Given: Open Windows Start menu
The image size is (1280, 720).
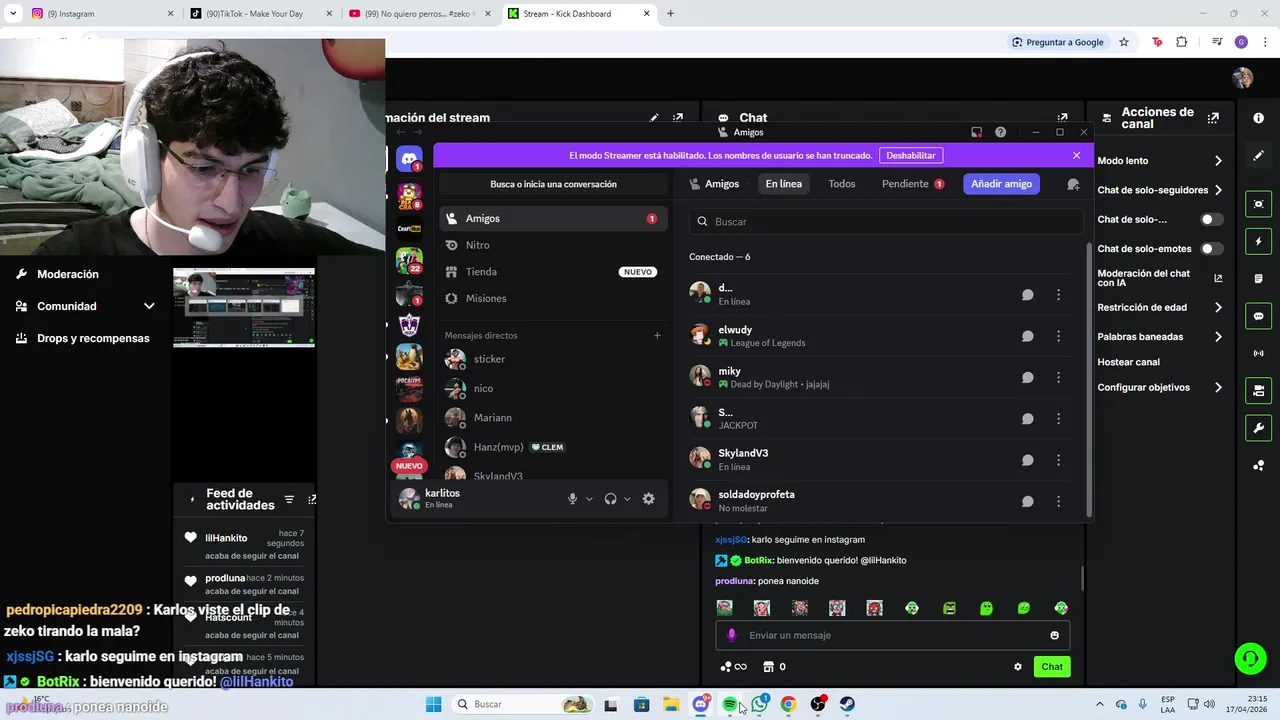Looking at the screenshot, I should [x=433, y=704].
